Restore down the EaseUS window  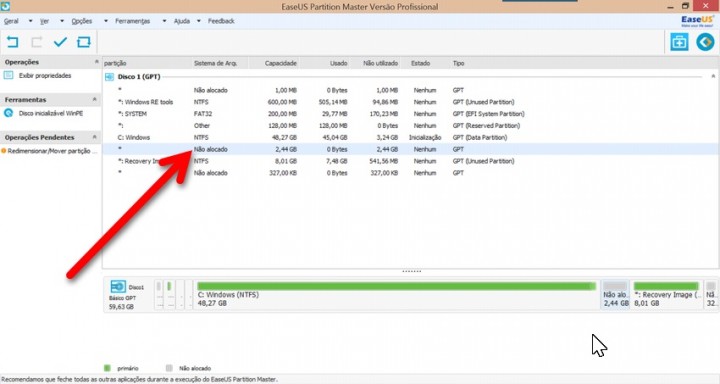[685, 6]
